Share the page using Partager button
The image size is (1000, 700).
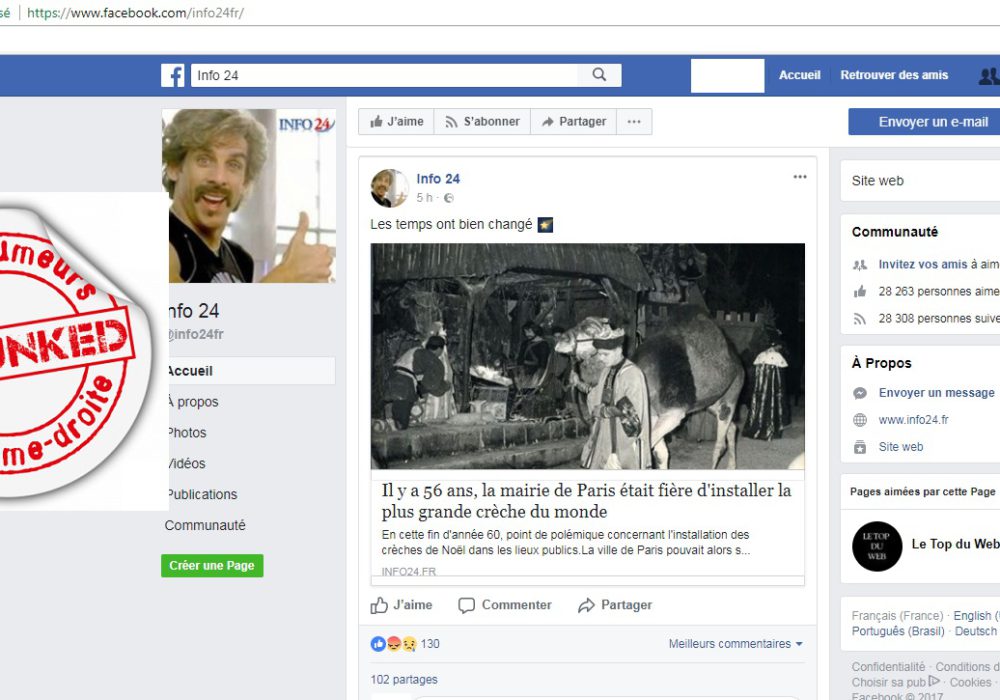click(573, 122)
